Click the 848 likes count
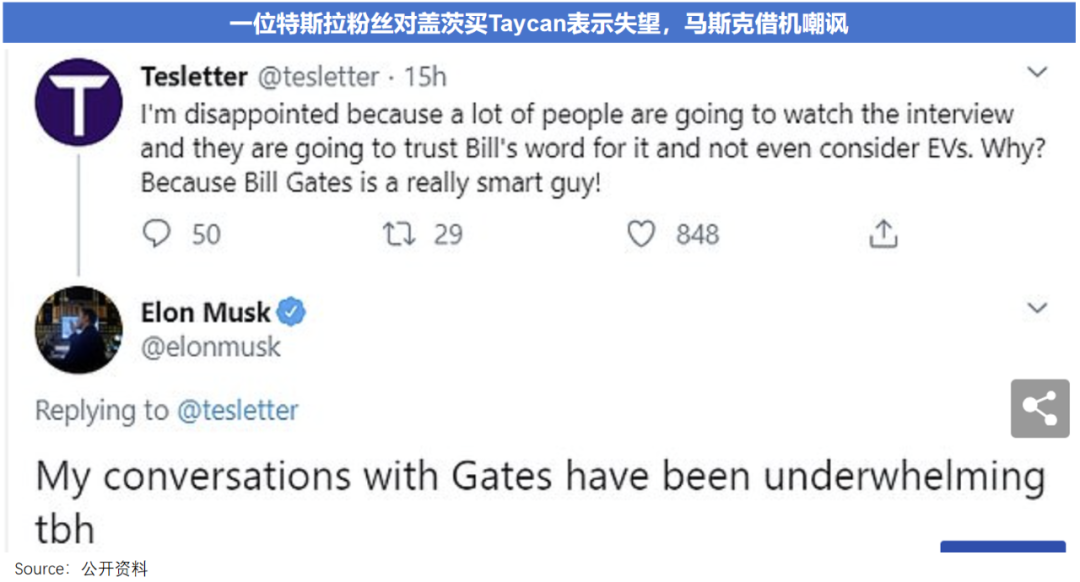1080x582 pixels. [697, 235]
